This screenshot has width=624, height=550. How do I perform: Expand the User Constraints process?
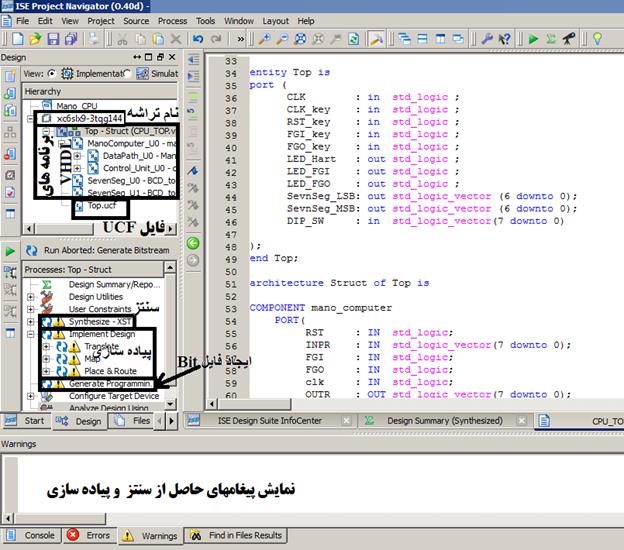coord(31,309)
